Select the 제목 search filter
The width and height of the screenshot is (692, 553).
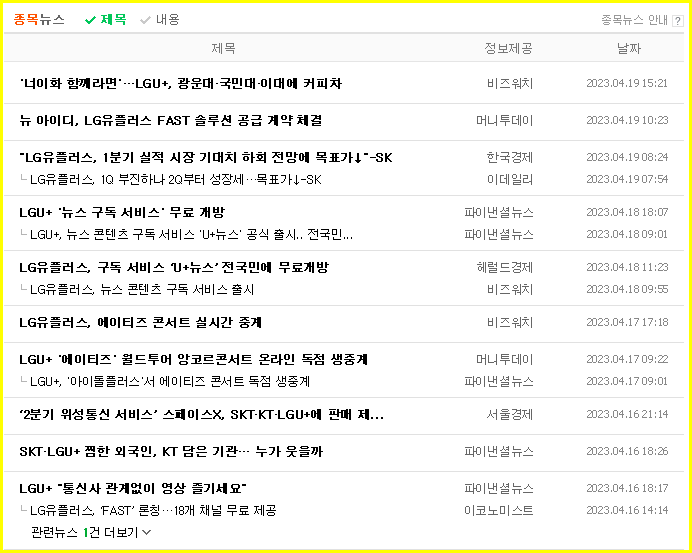(106, 19)
